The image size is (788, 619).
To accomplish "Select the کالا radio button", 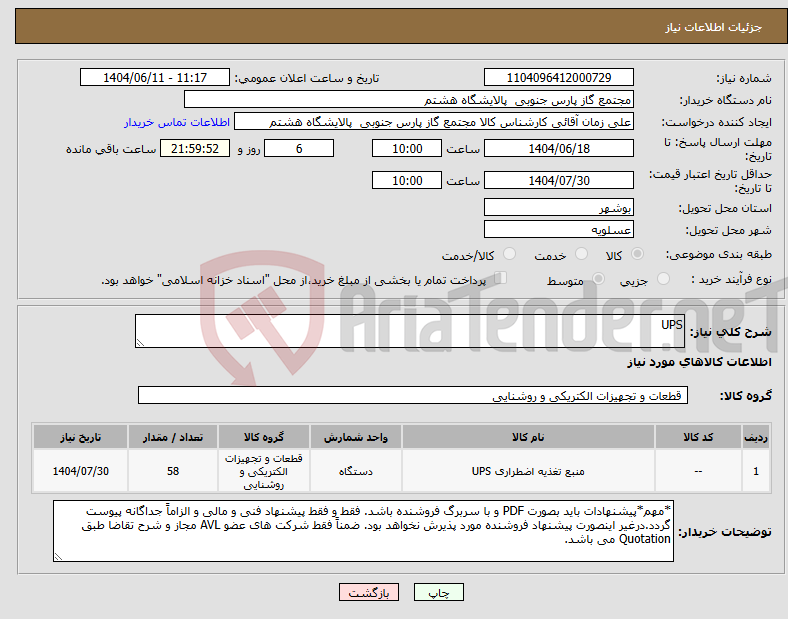I will (637, 254).
